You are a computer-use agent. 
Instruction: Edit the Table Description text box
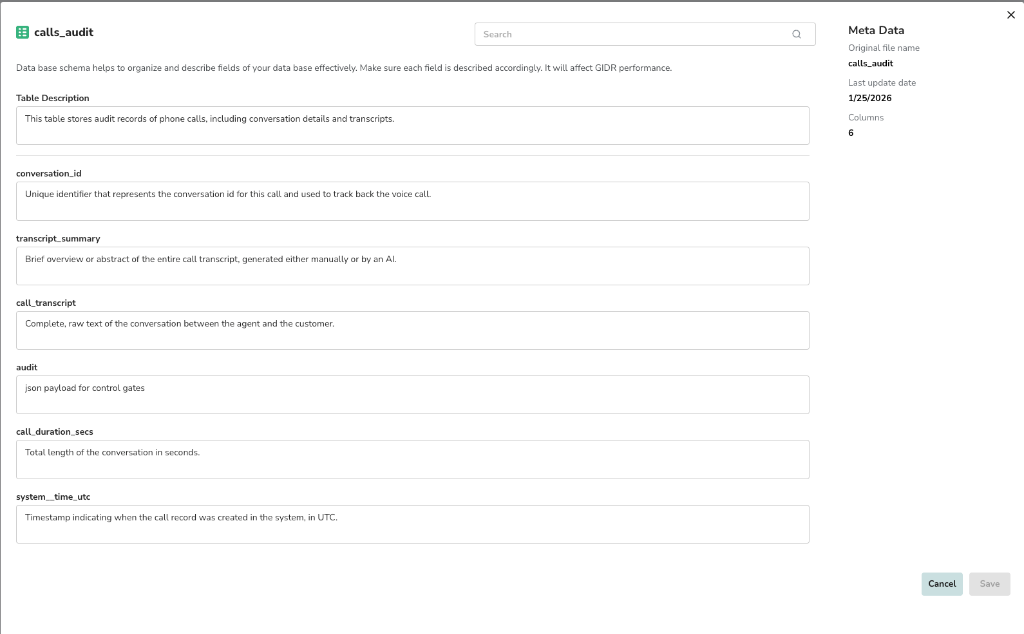(411, 124)
